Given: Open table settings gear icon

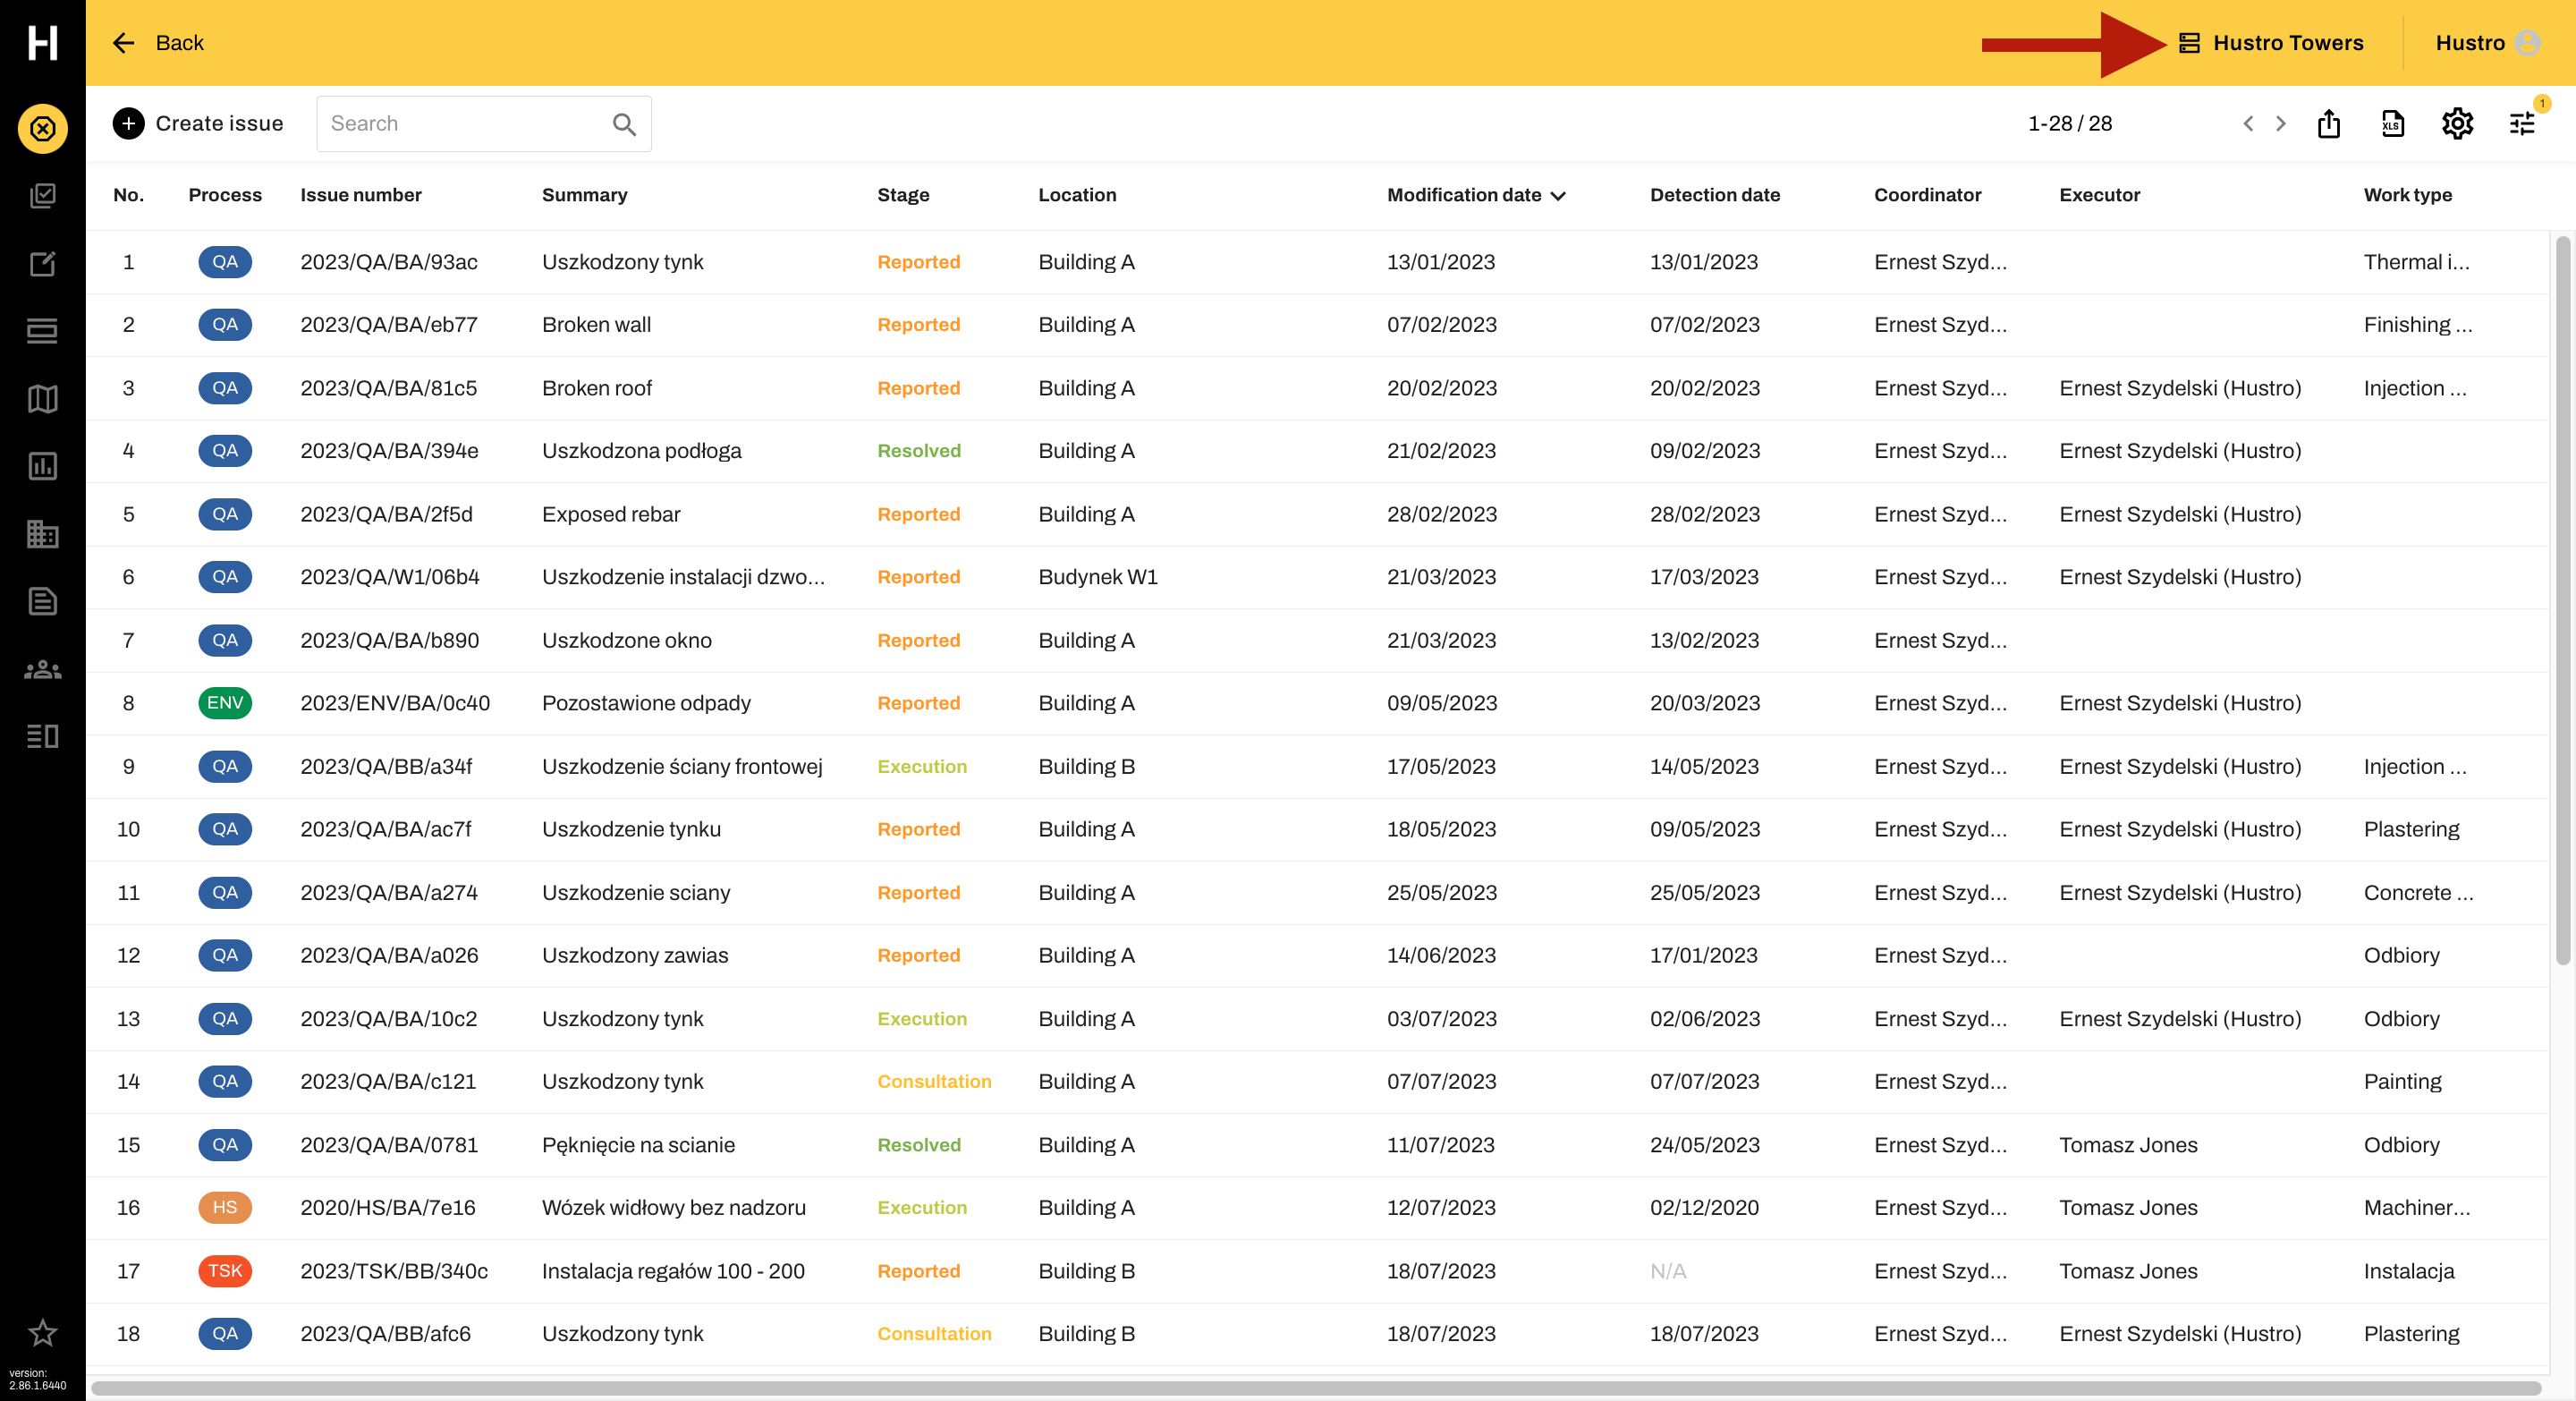Looking at the screenshot, I should pyautogui.click(x=2457, y=123).
